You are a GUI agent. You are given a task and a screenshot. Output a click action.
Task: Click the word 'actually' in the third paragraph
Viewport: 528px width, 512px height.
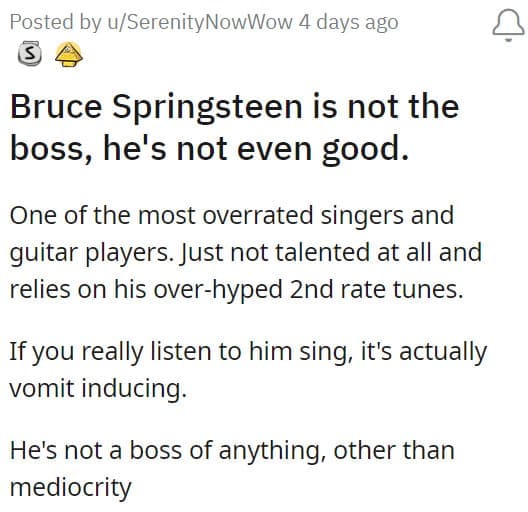click(443, 351)
